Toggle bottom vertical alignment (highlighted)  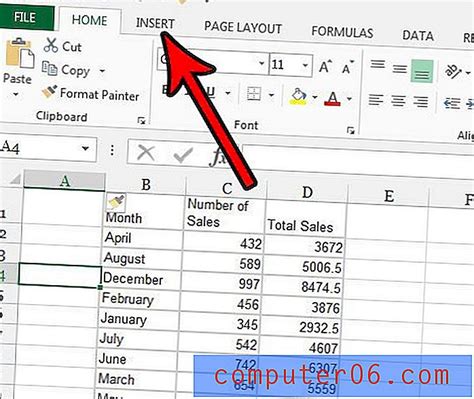click(422, 71)
